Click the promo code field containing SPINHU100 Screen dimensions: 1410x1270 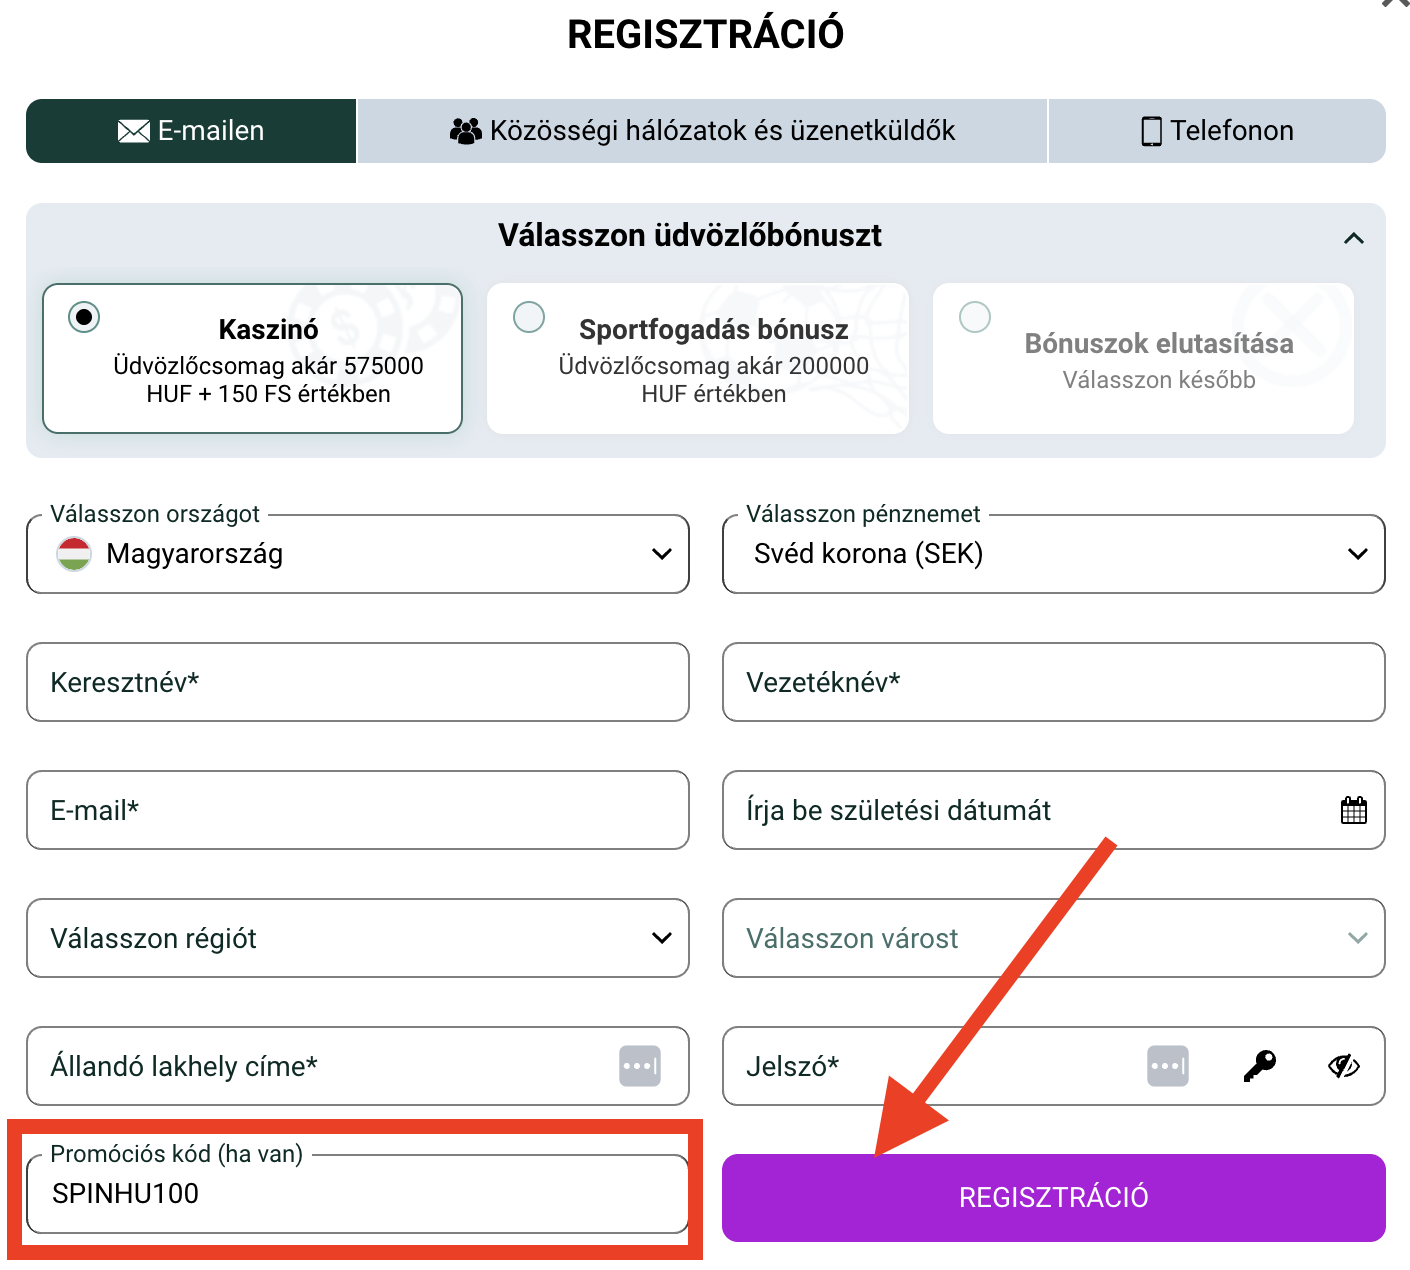click(x=356, y=1194)
